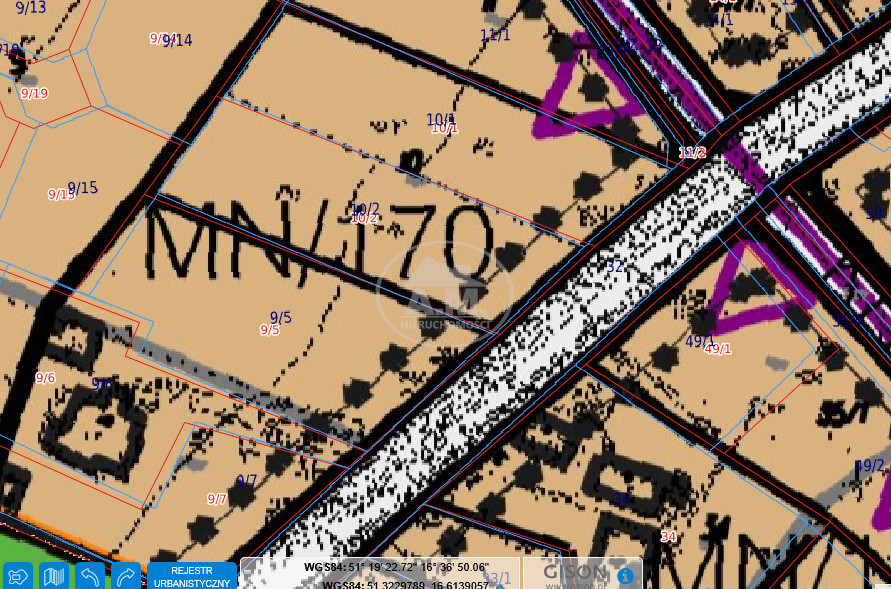Open the blue info icon

pyautogui.click(x=625, y=575)
